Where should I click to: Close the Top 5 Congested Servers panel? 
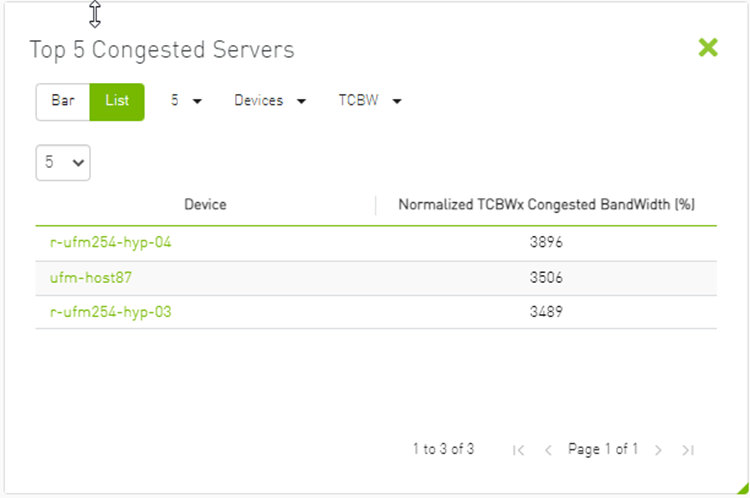tap(708, 48)
